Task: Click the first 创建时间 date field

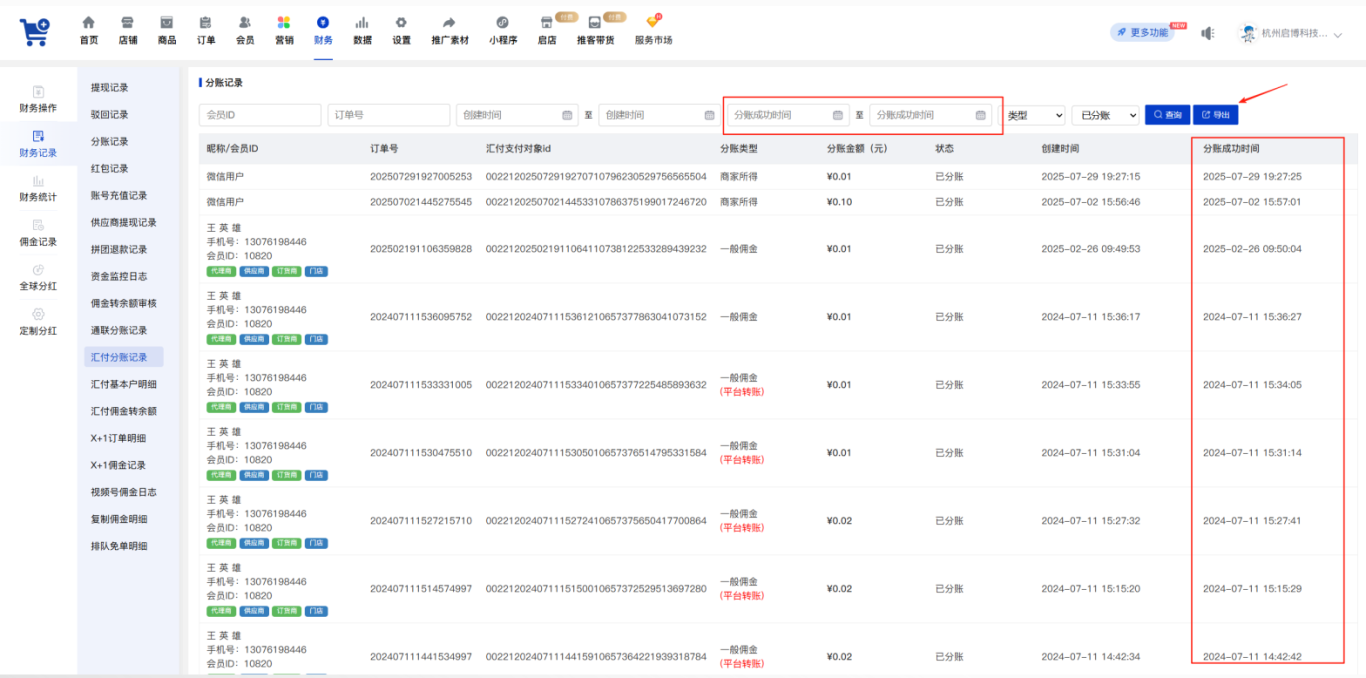Action: (x=517, y=115)
